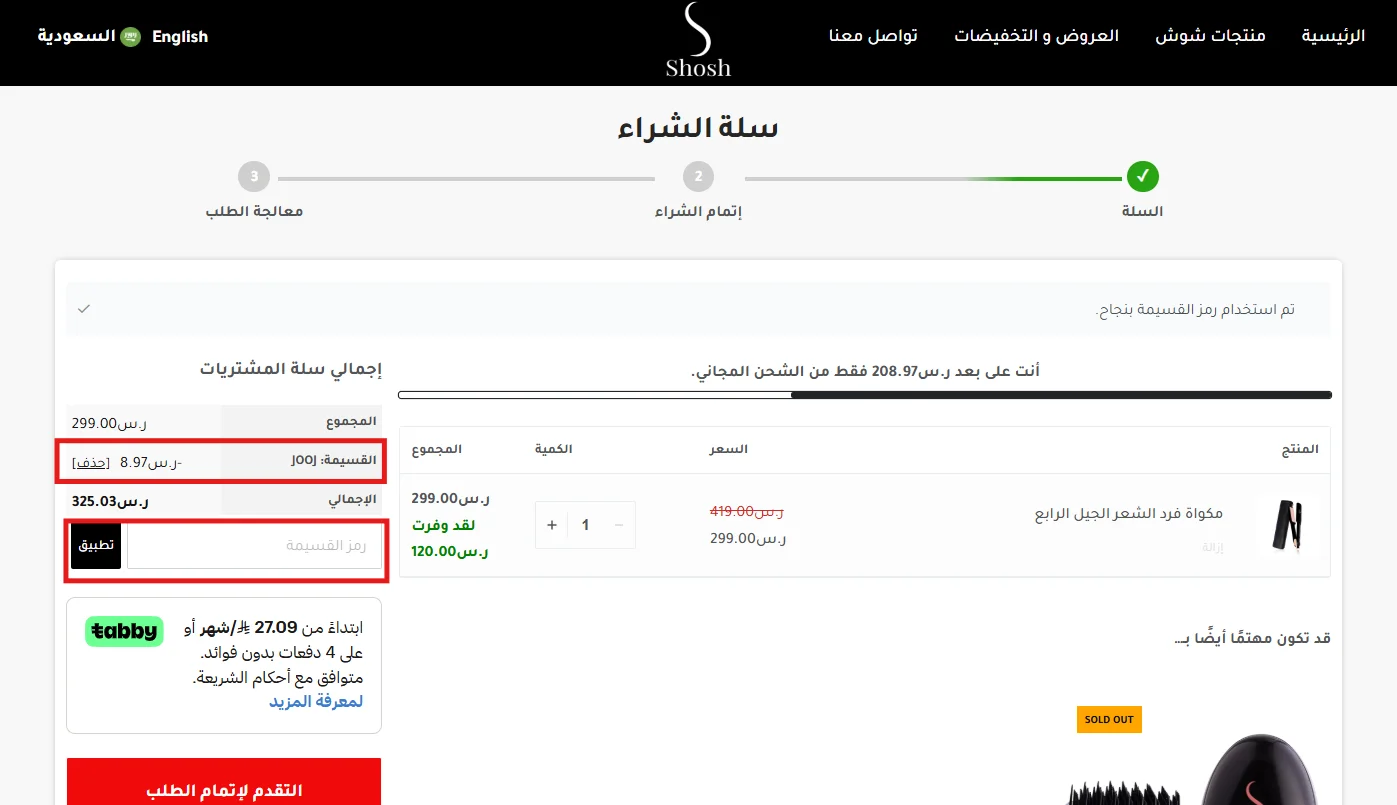Screen dimensions: 1397x805
Task: Remove coupon via حذف link
Action: tap(91, 462)
